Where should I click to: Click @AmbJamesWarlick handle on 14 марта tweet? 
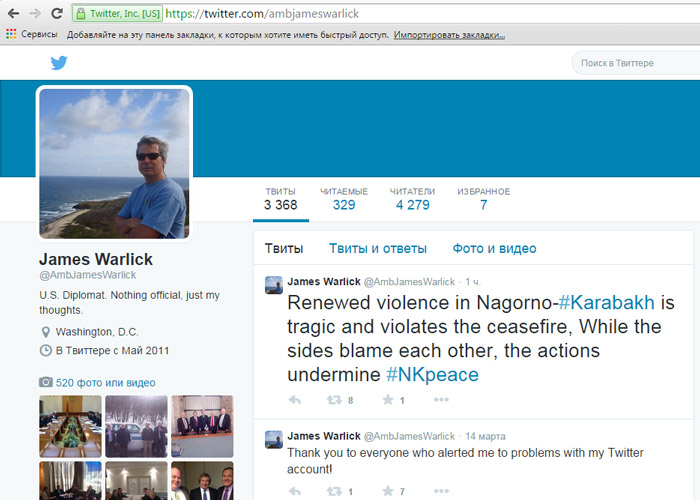pyautogui.click(x=409, y=436)
